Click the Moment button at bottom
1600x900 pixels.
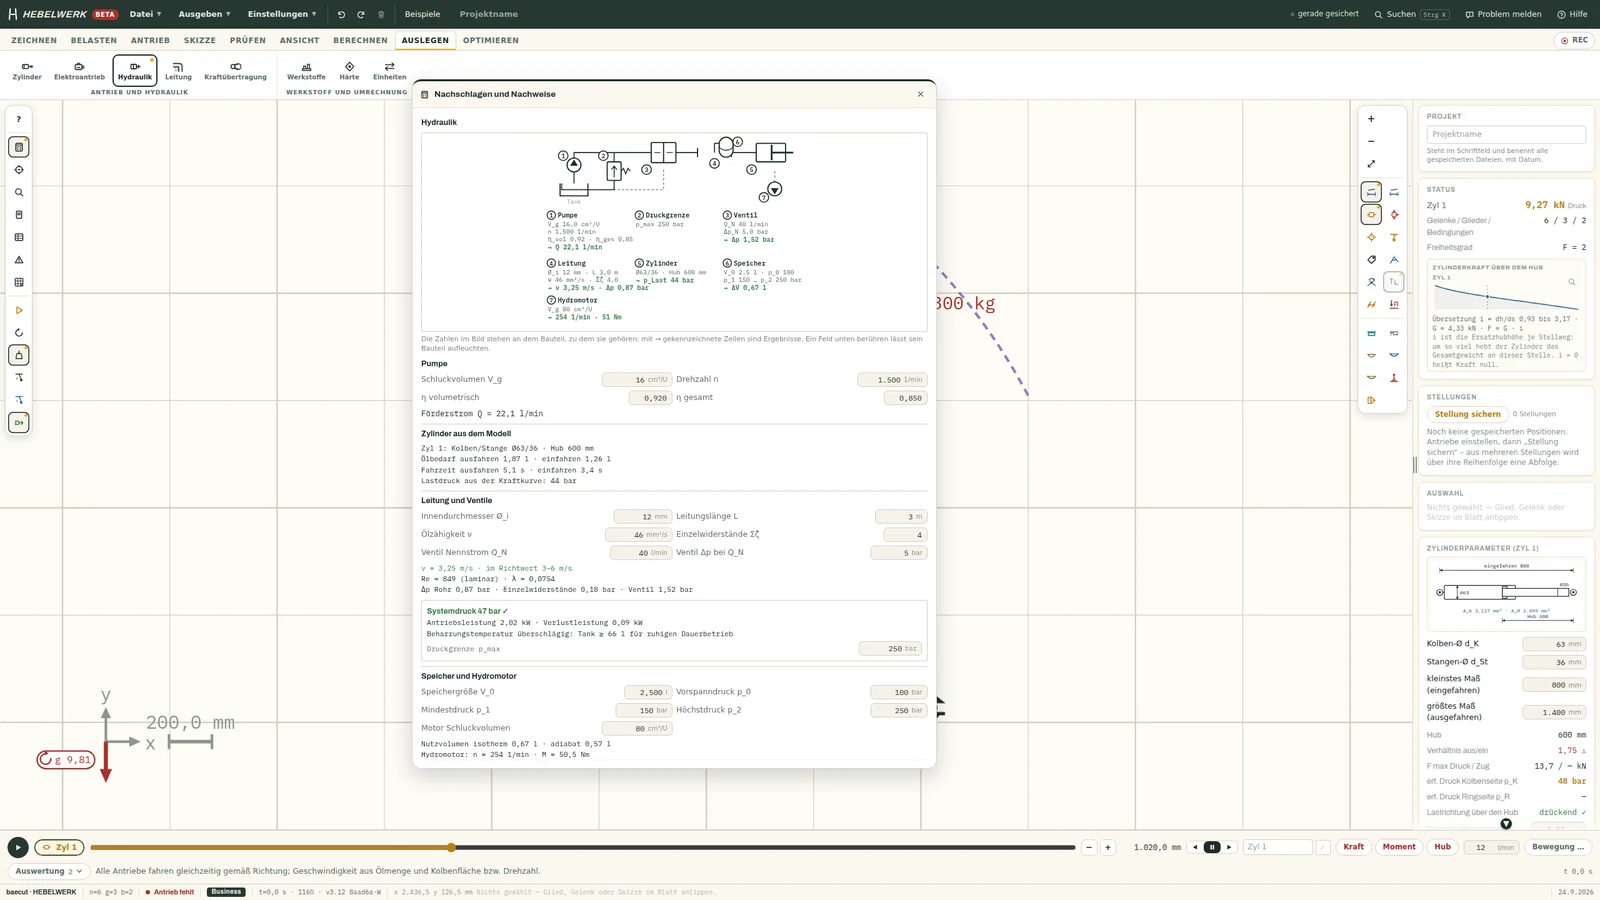coord(1399,847)
